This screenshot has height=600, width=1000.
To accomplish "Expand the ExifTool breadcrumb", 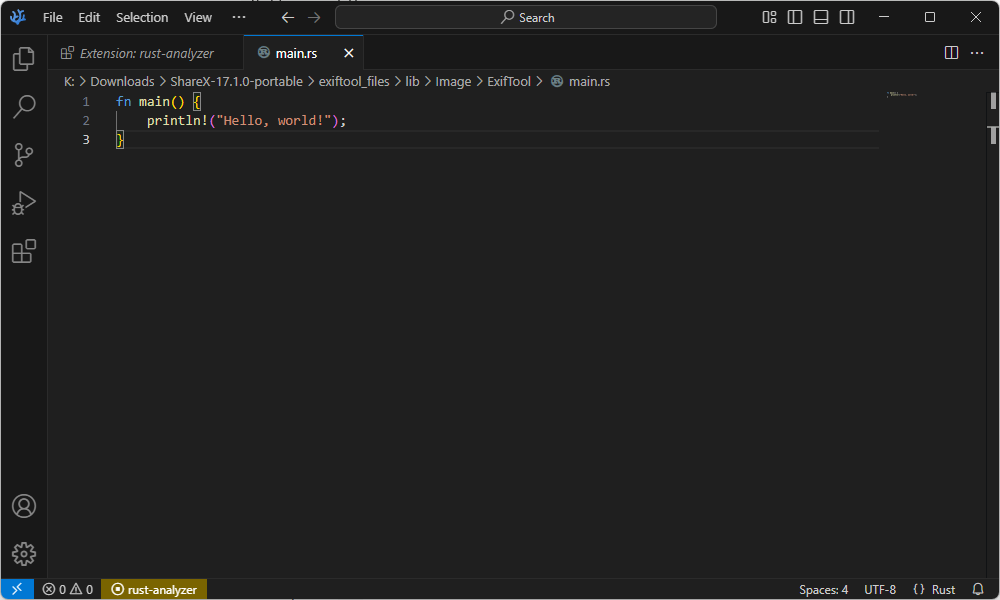I will click(508, 82).
